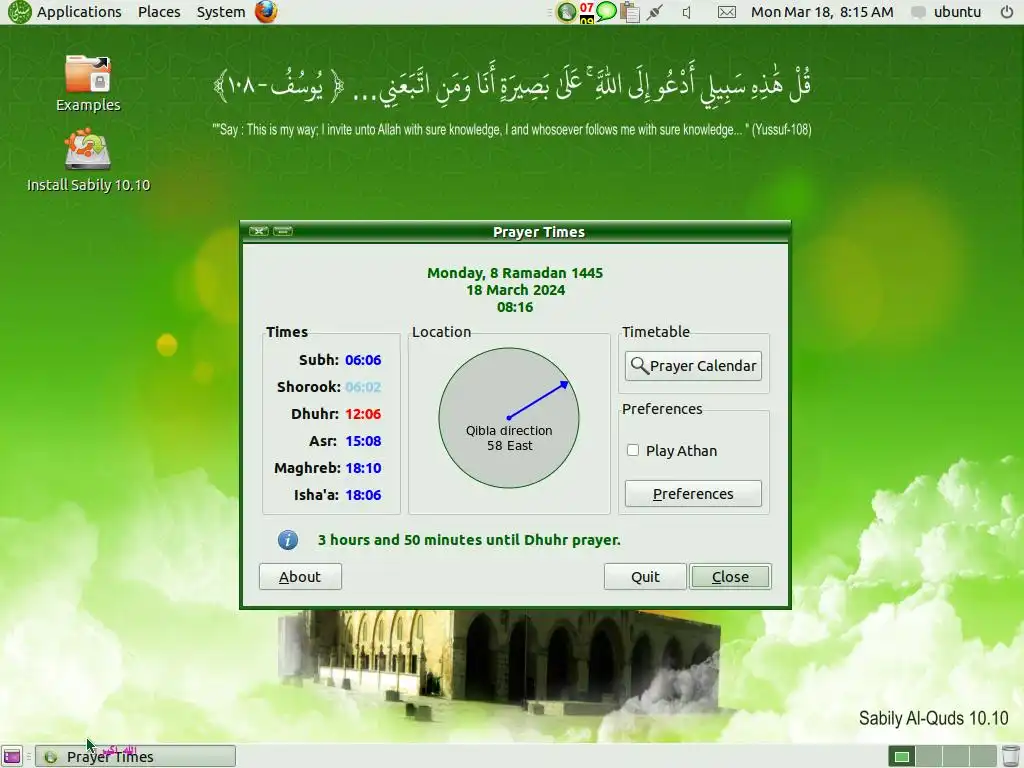
Task: Click the power shutdown icon in panel
Action: coord(1006,12)
